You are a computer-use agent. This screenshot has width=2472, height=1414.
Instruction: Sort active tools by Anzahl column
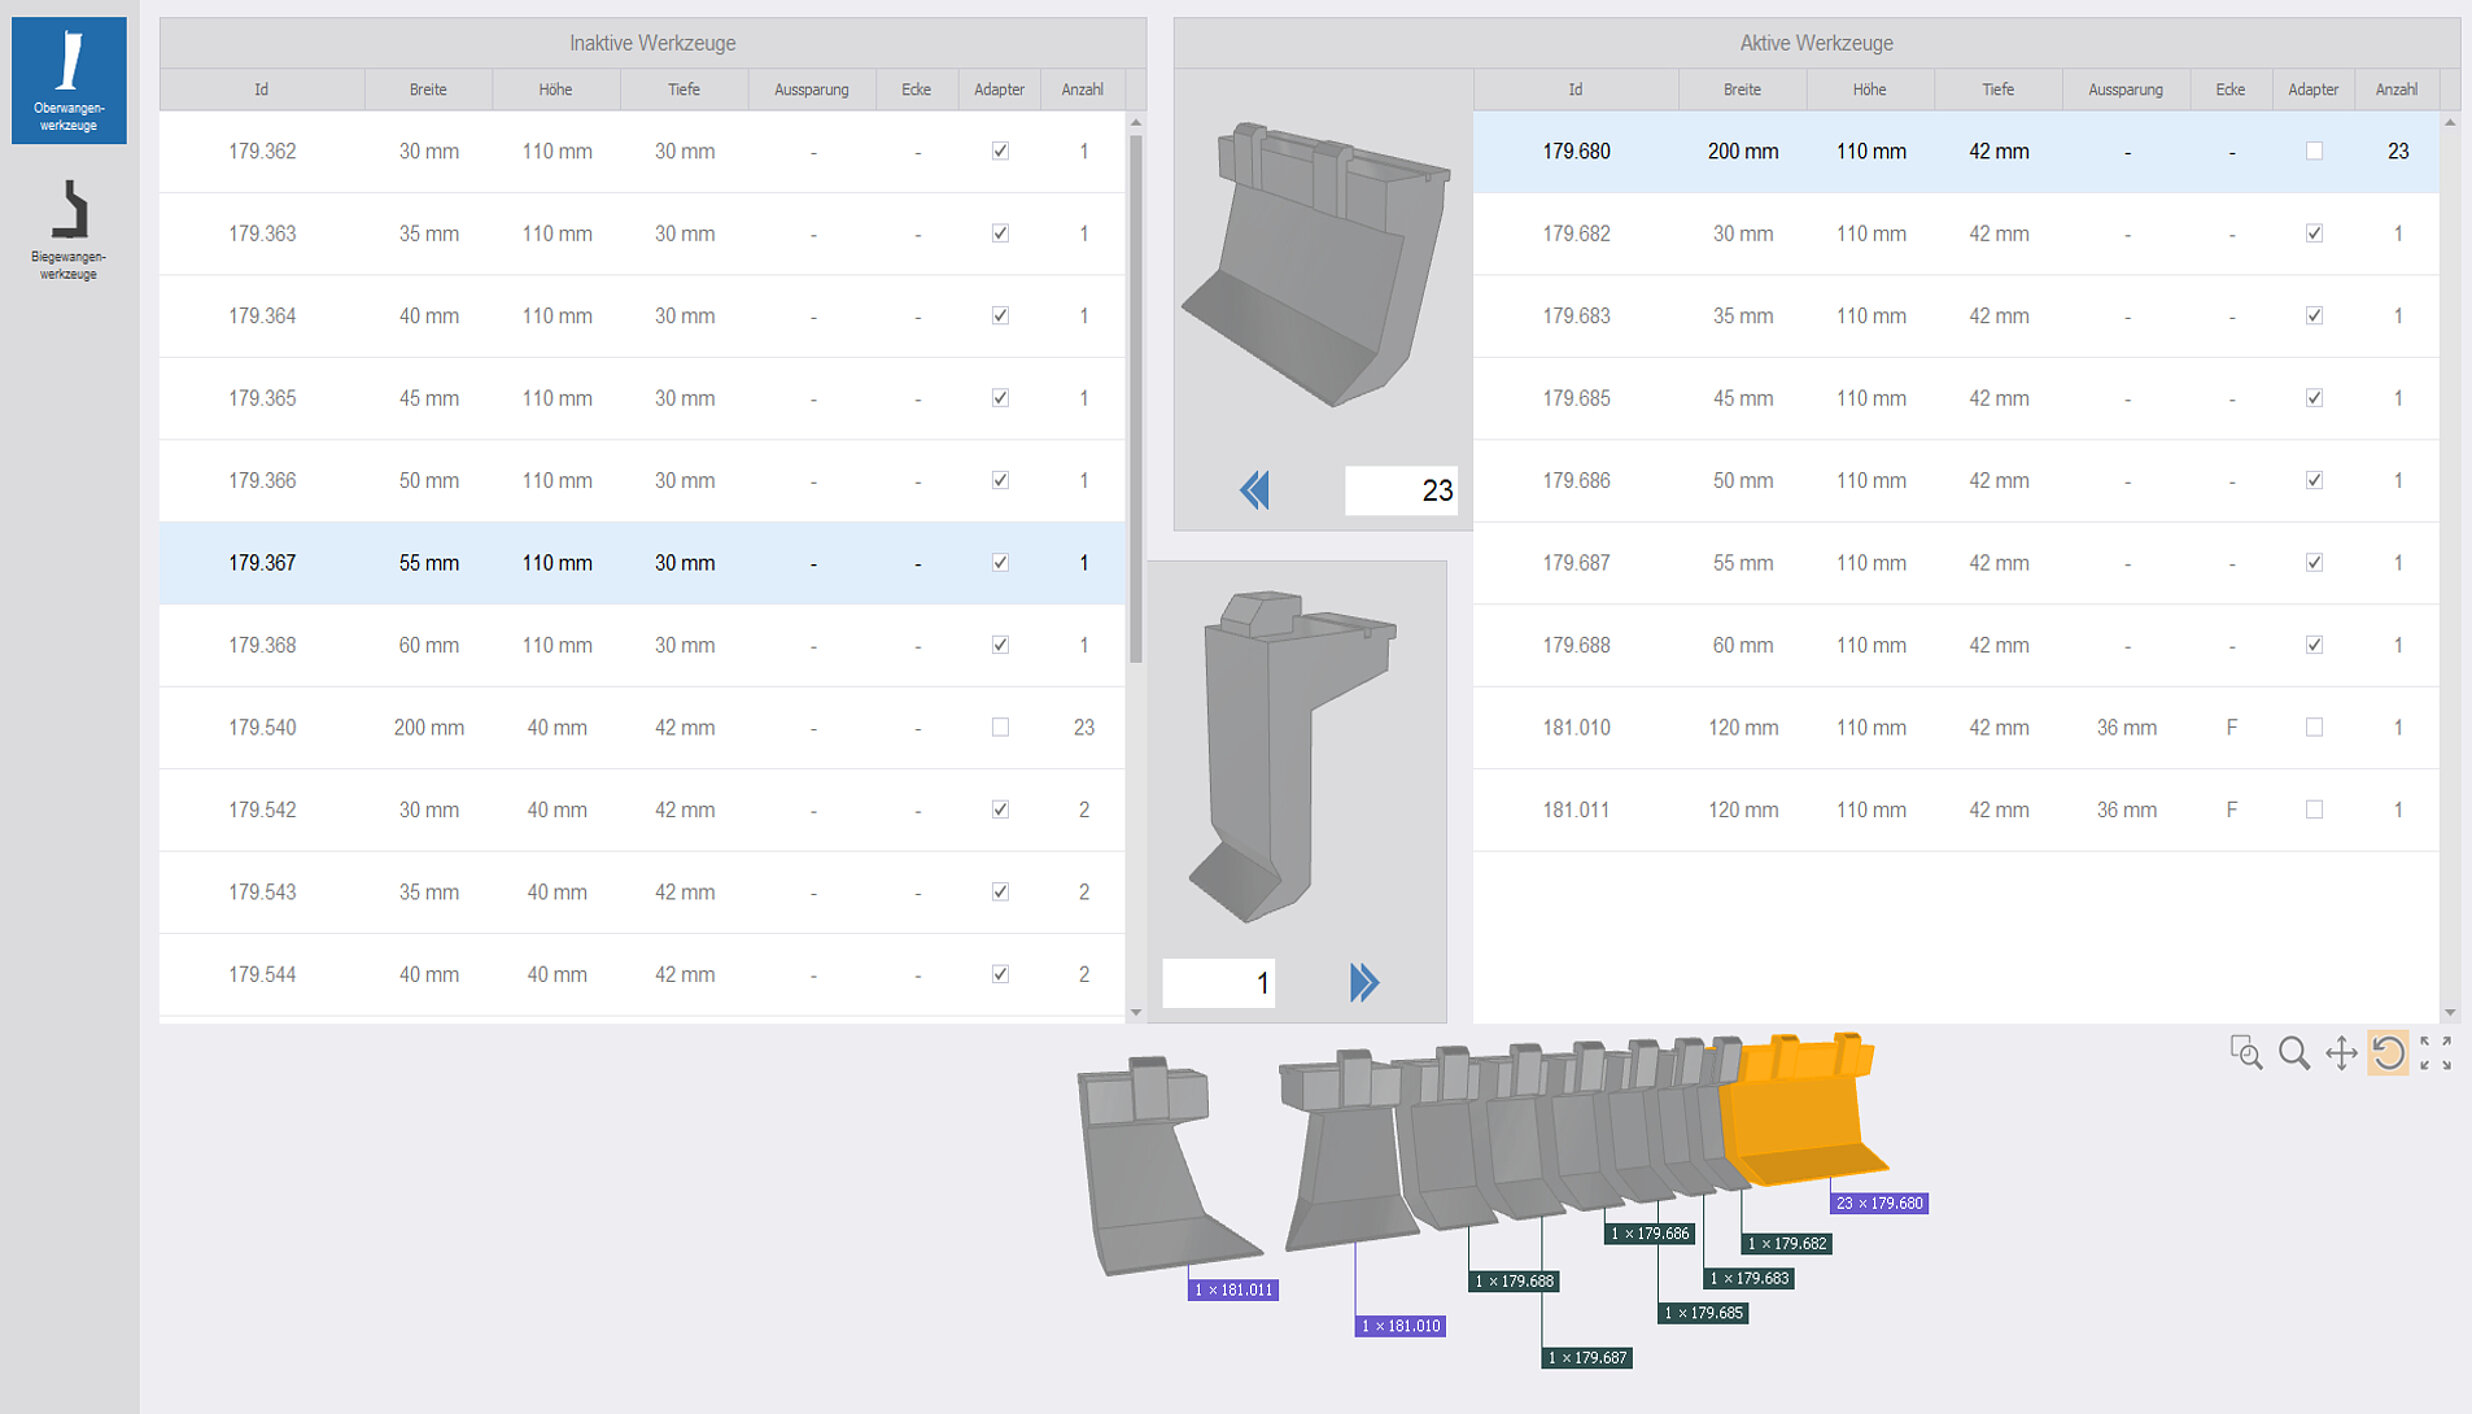click(2397, 89)
